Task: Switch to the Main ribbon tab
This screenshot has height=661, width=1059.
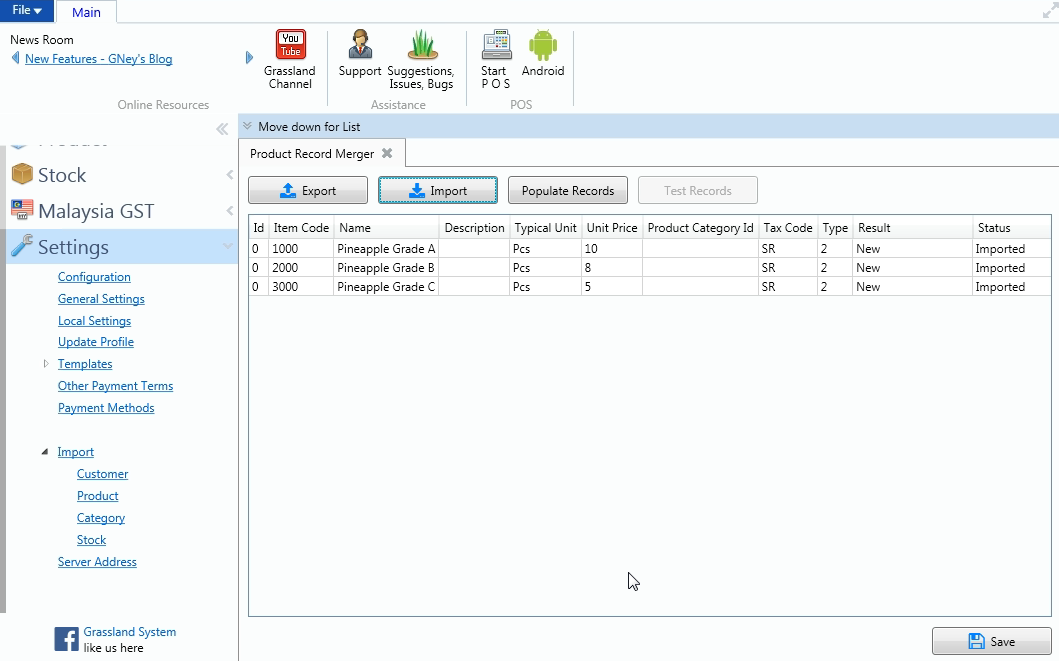Action: 86,12
